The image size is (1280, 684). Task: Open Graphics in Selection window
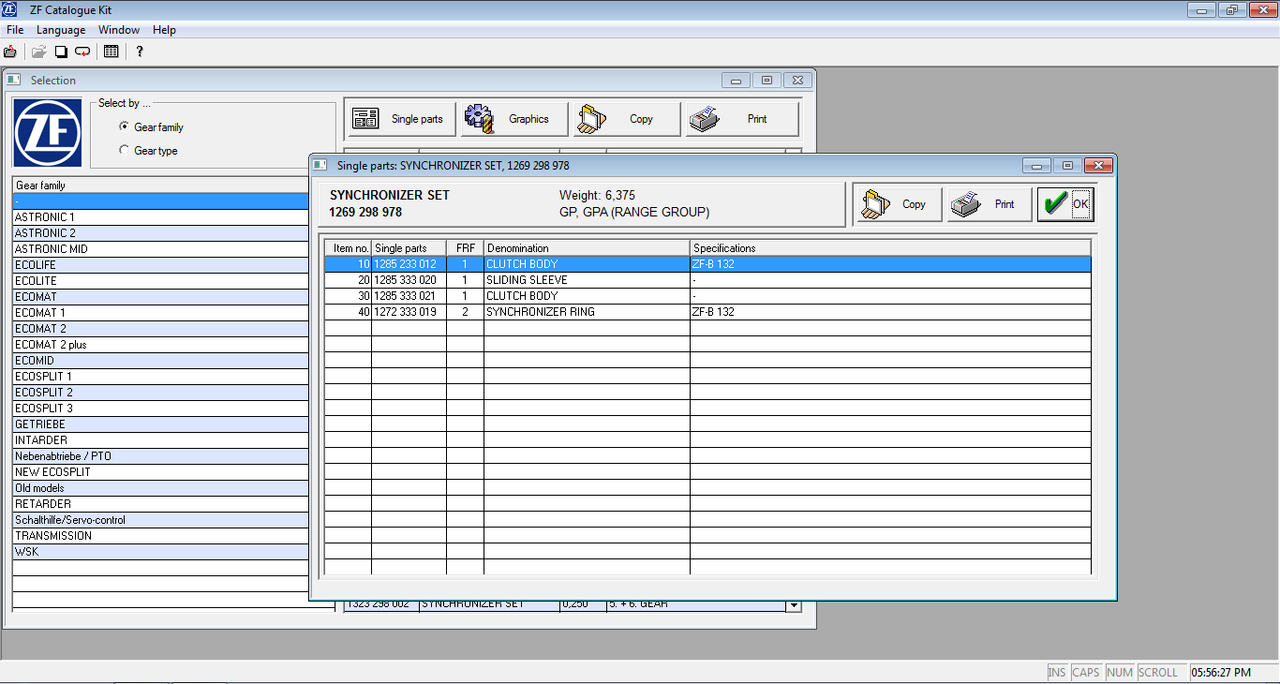[514, 119]
